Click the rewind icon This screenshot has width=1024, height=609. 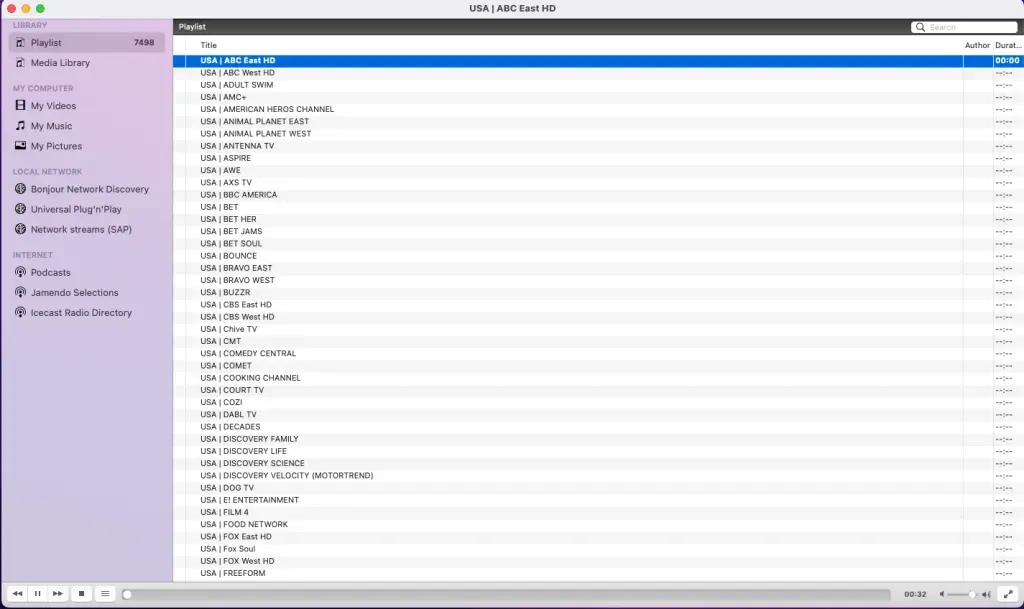pos(15,593)
